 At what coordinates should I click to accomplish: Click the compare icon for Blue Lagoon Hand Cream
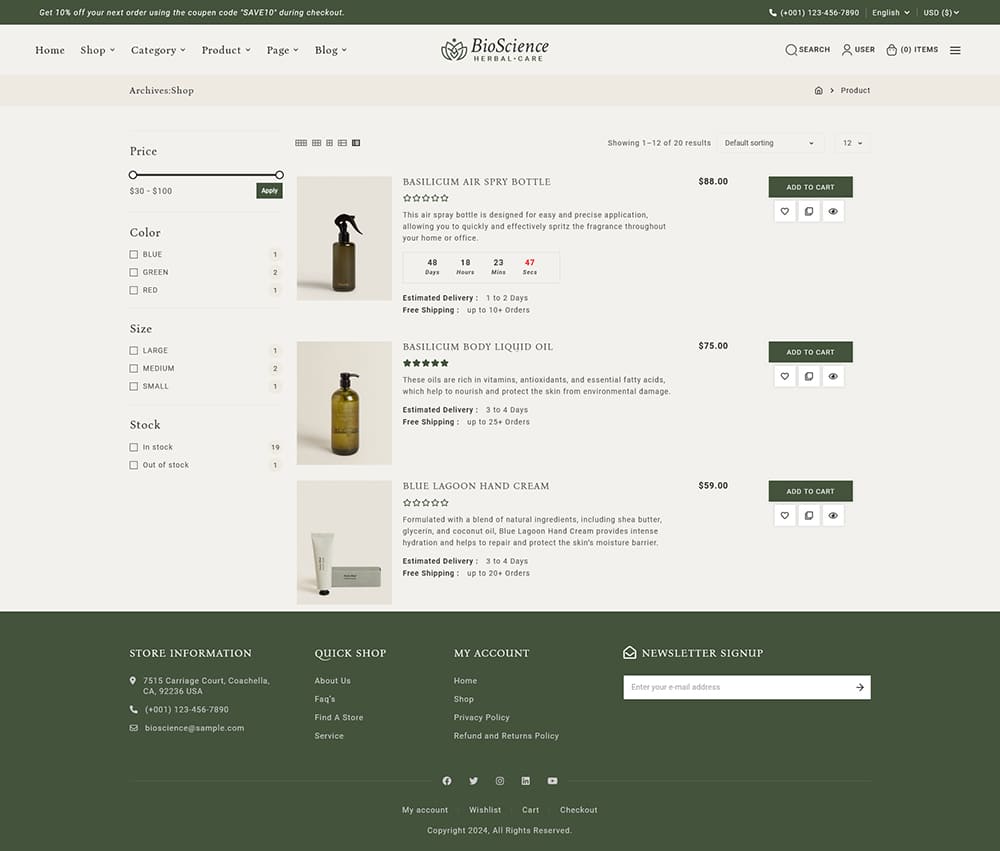pyautogui.click(x=809, y=515)
